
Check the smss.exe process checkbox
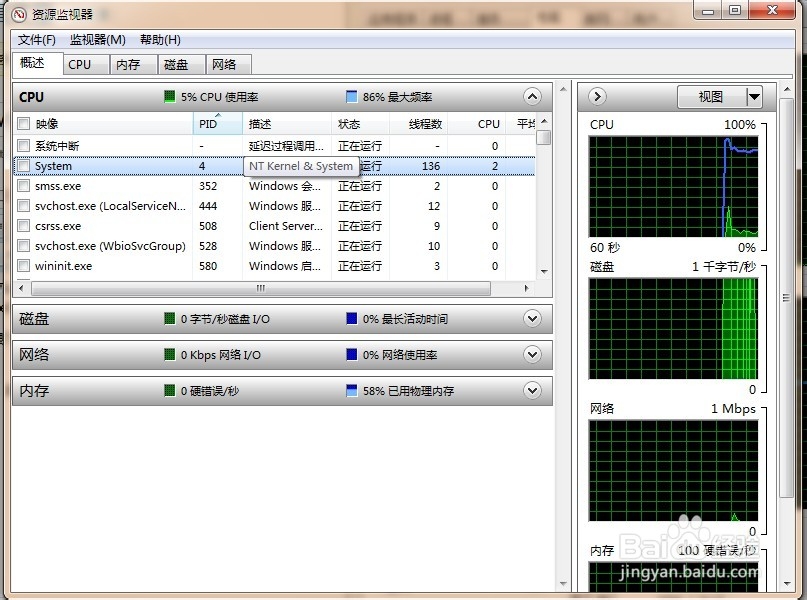click(24, 186)
